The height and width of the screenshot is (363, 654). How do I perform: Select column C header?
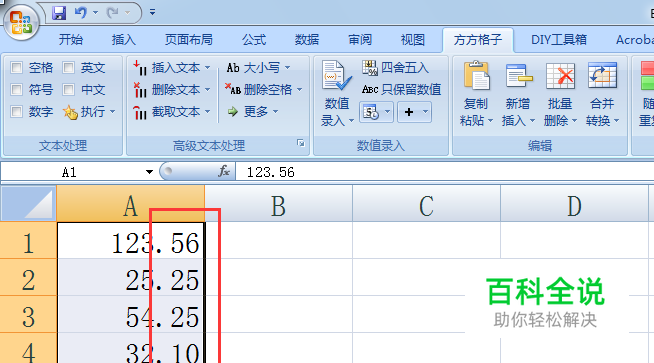[x=426, y=204]
